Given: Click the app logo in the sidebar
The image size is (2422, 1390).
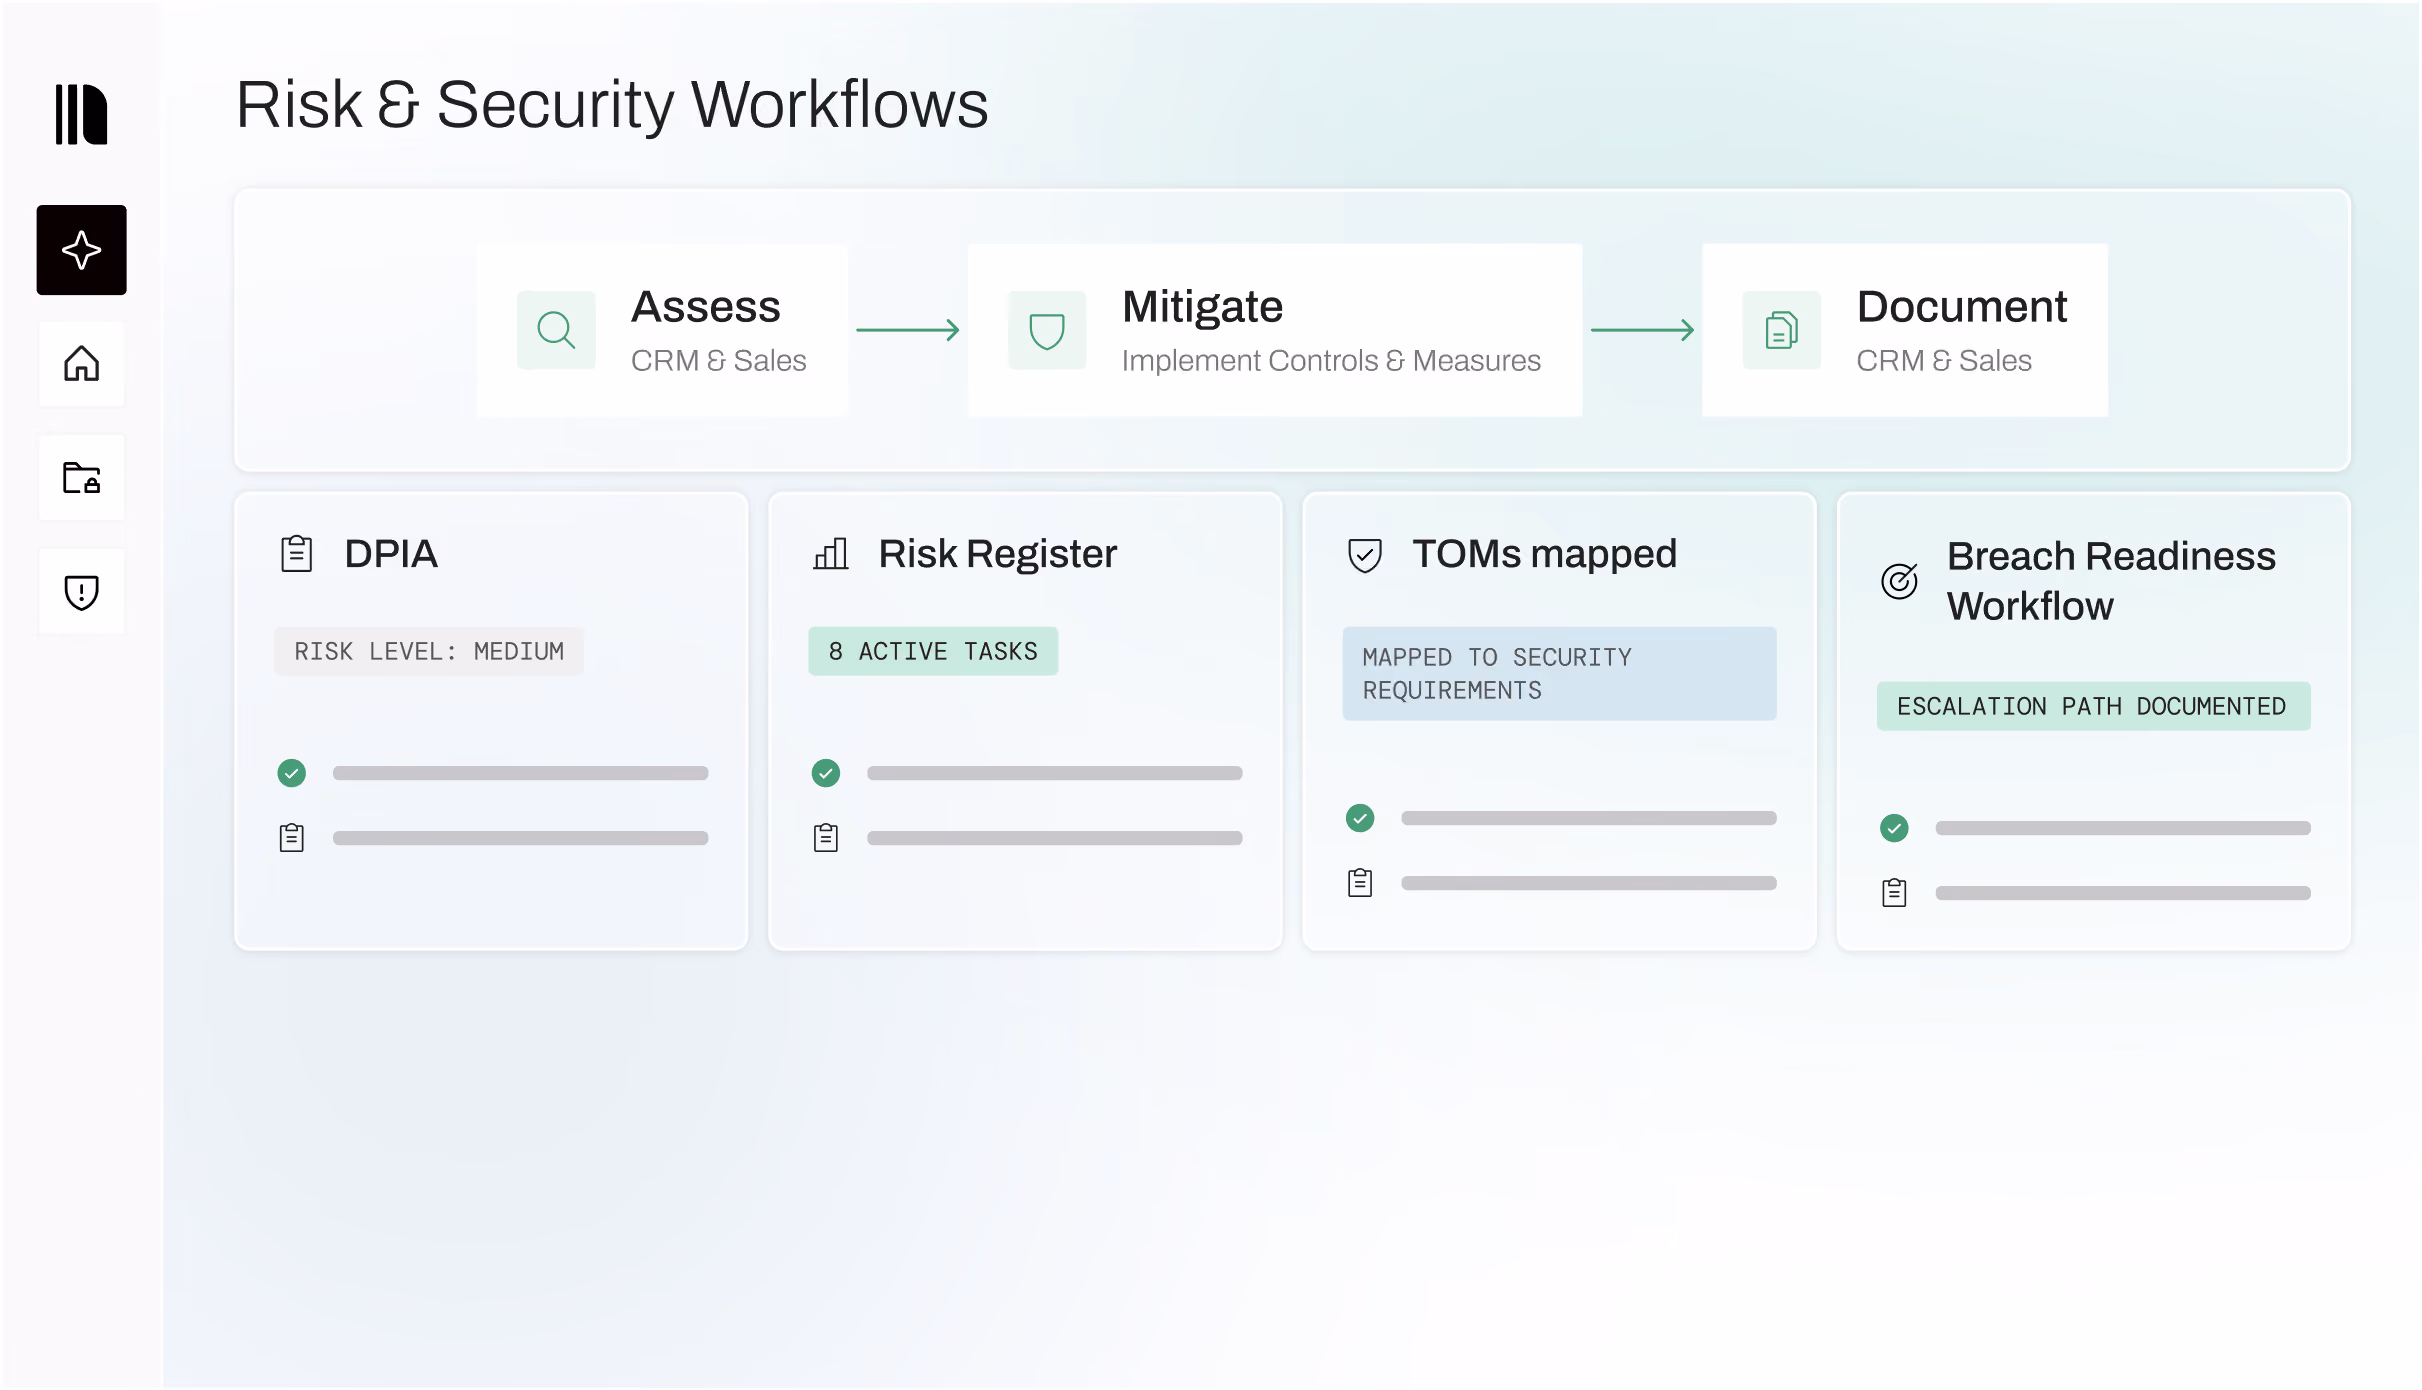Looking at the screenshot, I should [81, 115].
